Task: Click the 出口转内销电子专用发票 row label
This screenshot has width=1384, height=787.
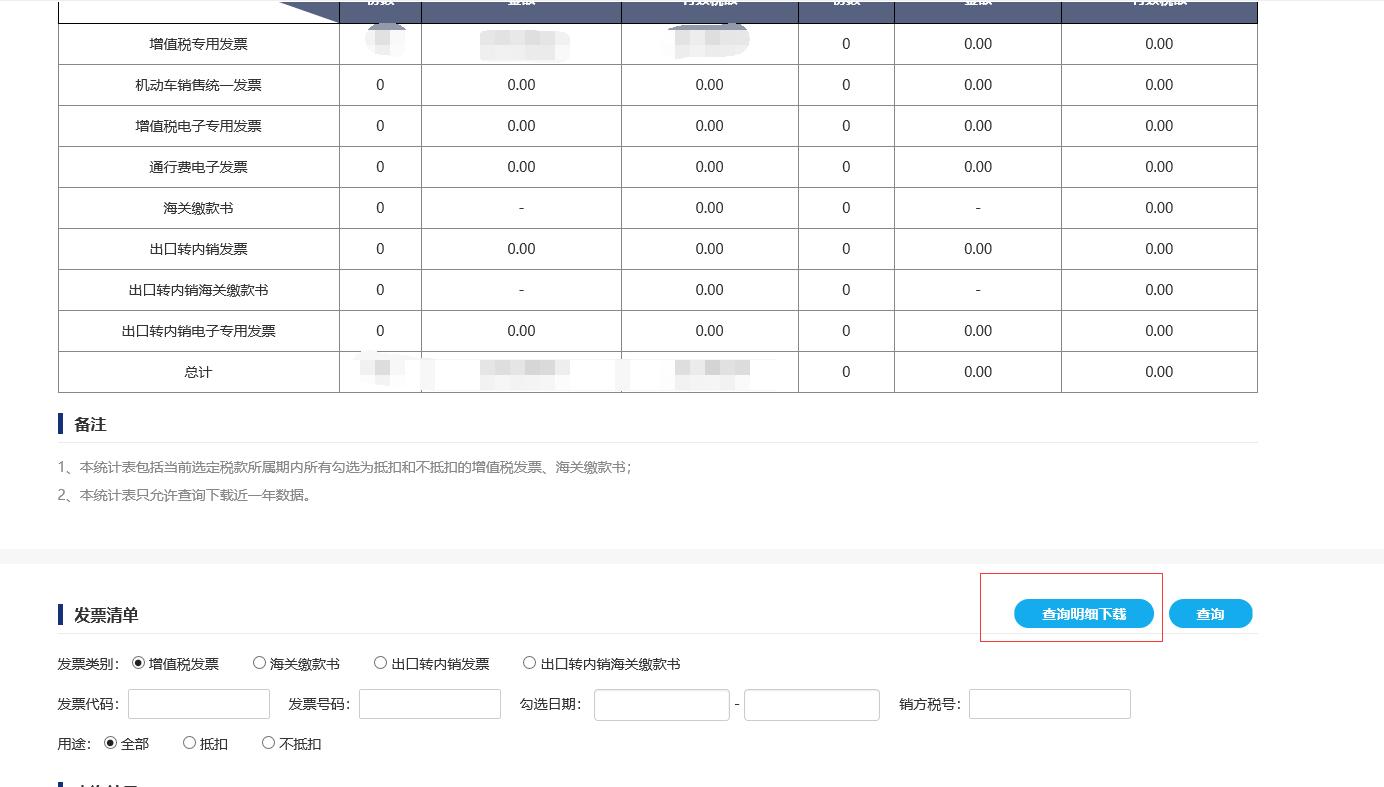Action: 198,331
